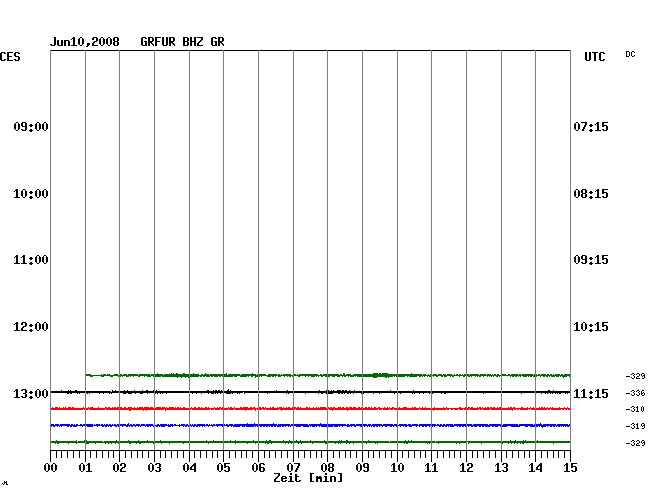Click minute label 12 on the time axis
This screenshot has width=650, height=494.
coord(466,468)
